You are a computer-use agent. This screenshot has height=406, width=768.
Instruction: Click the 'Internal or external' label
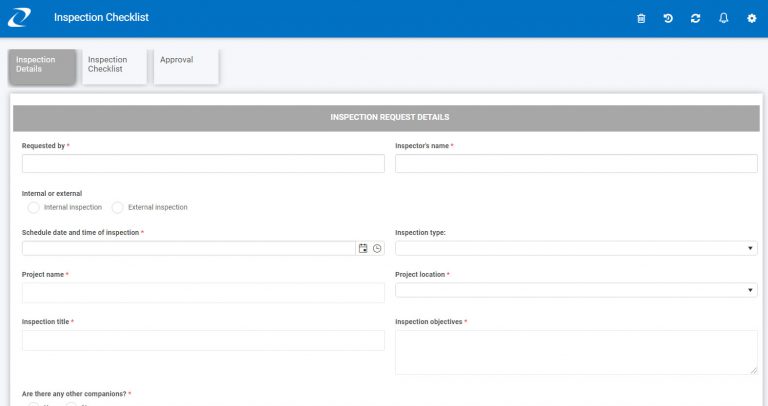52,193
